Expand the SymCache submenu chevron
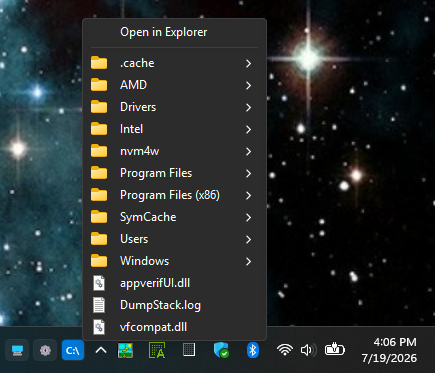435x373 pixels. (248, 217)
